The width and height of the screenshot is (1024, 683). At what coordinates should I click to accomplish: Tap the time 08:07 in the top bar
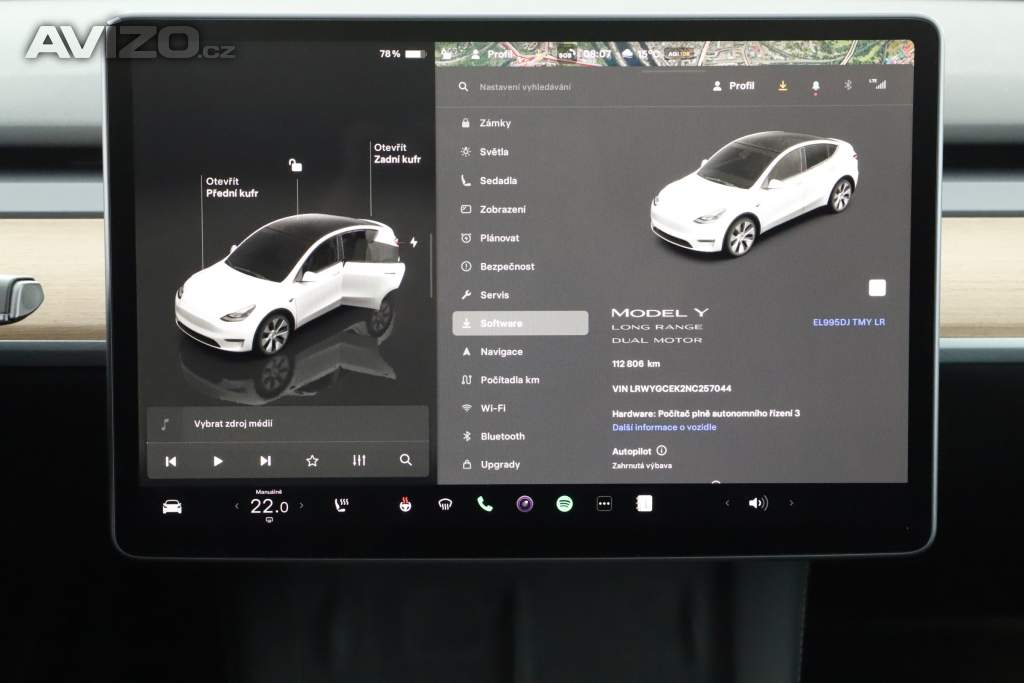pyautogui.click(x=597, y=54)
